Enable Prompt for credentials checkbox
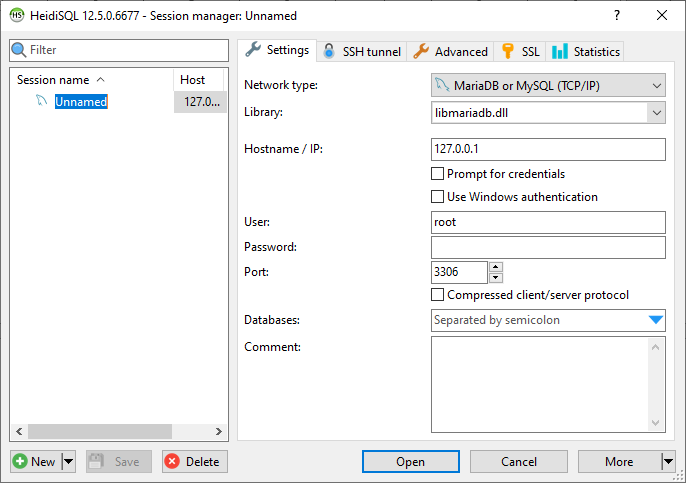 coord(437,174)
